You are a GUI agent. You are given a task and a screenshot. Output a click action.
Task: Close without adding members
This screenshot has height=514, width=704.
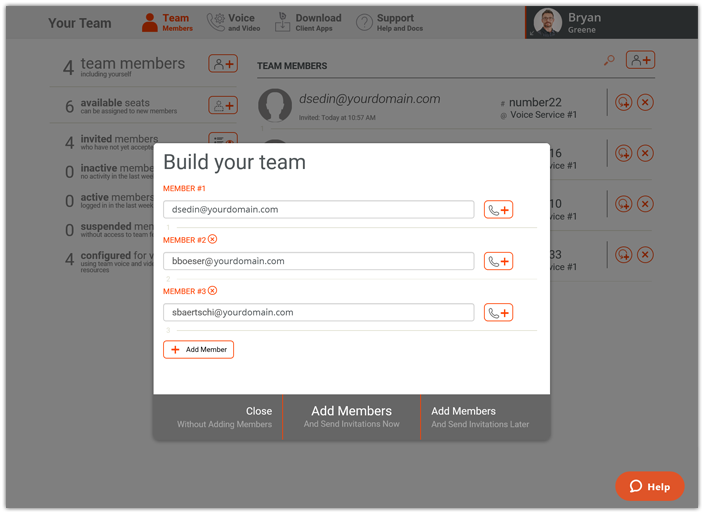coord(225,417)
